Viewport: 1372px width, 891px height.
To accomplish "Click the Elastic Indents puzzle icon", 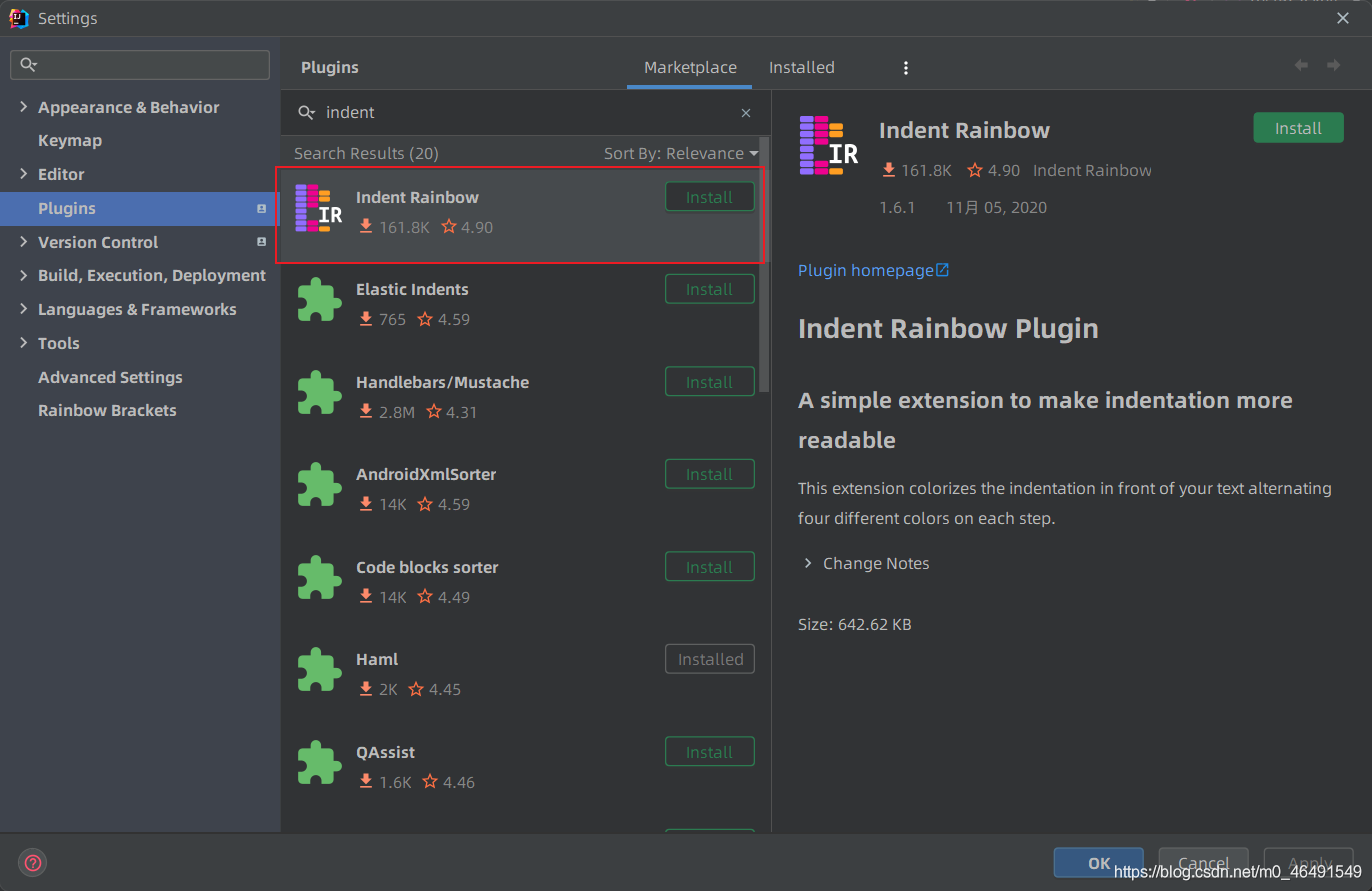I will (319, 300).
